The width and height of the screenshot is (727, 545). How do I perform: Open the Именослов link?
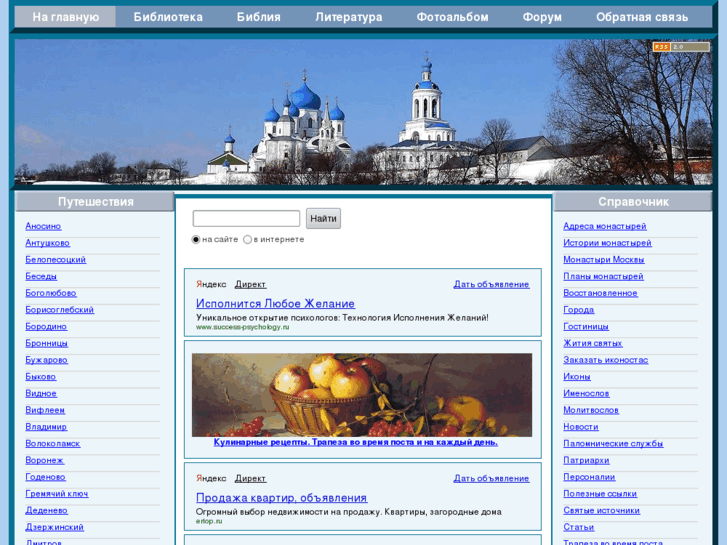tap(586, 393)
